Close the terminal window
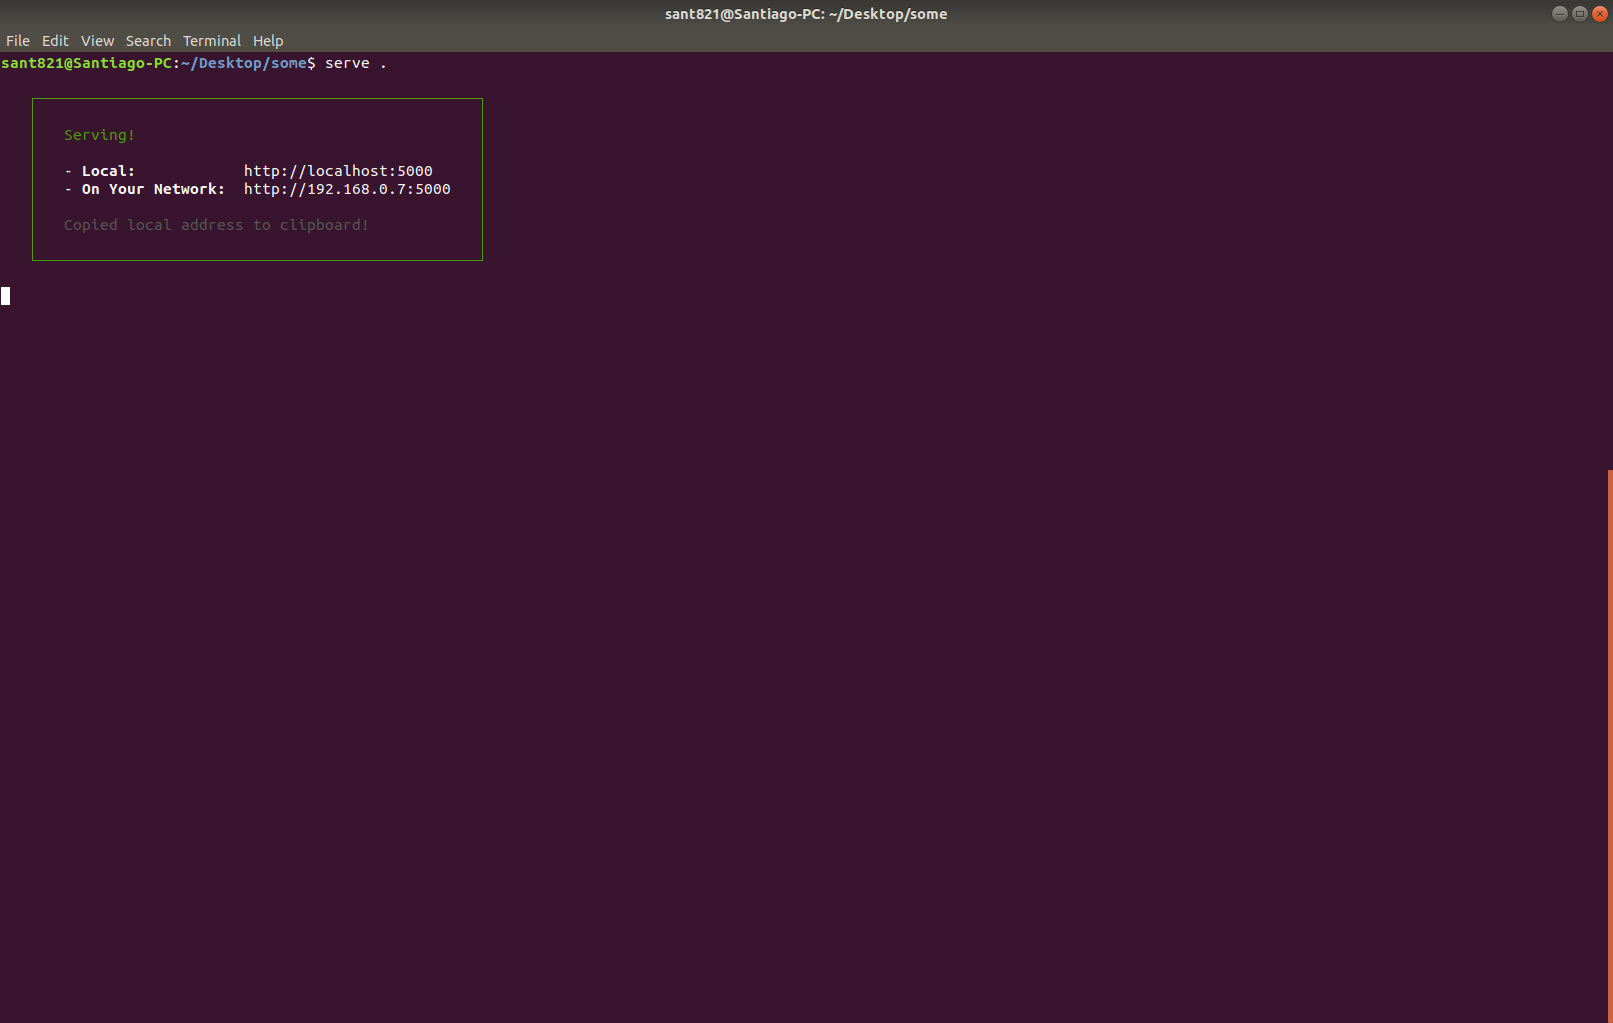 1599,13
